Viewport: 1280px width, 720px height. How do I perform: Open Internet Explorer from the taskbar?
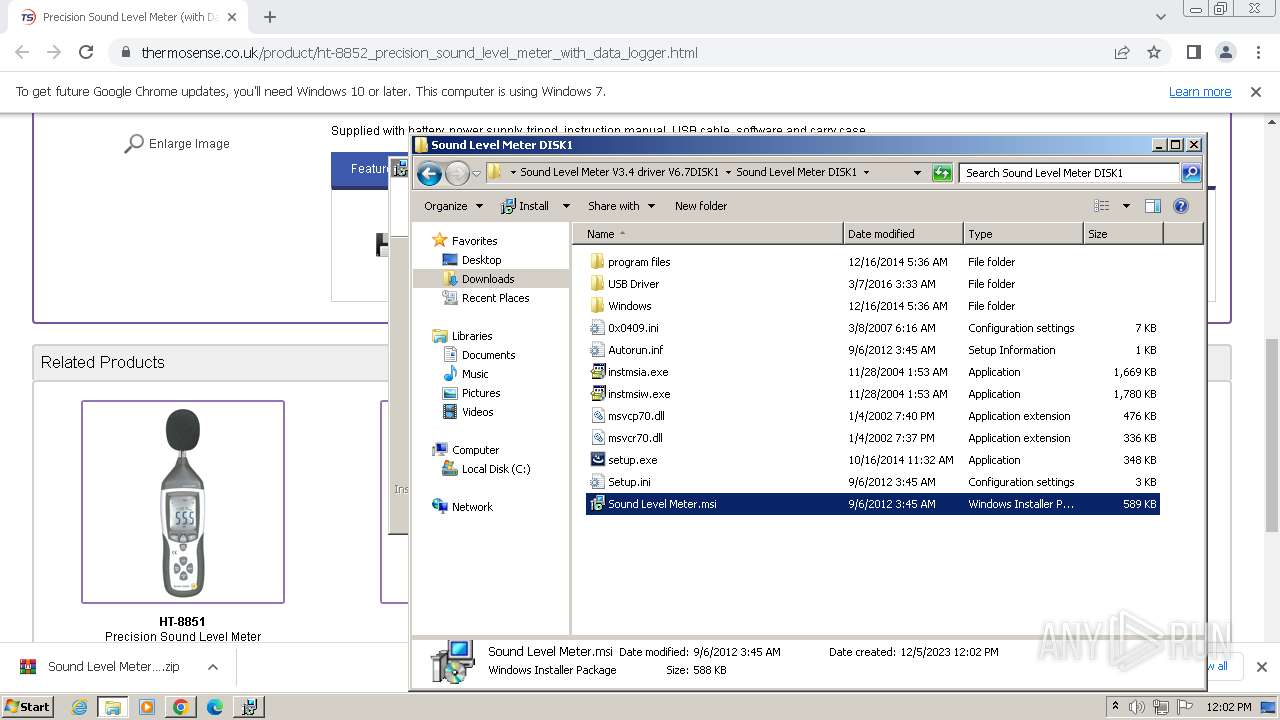click(79, 707)
